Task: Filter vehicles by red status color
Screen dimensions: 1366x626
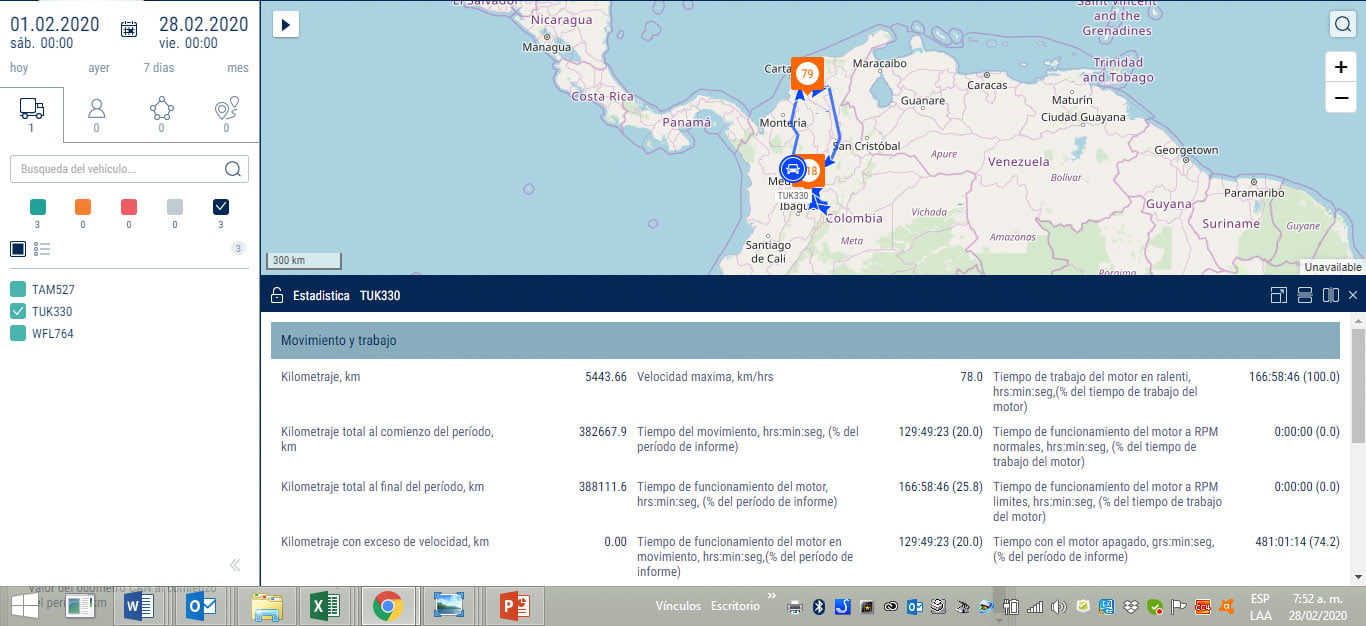Action: click(129, 207)
